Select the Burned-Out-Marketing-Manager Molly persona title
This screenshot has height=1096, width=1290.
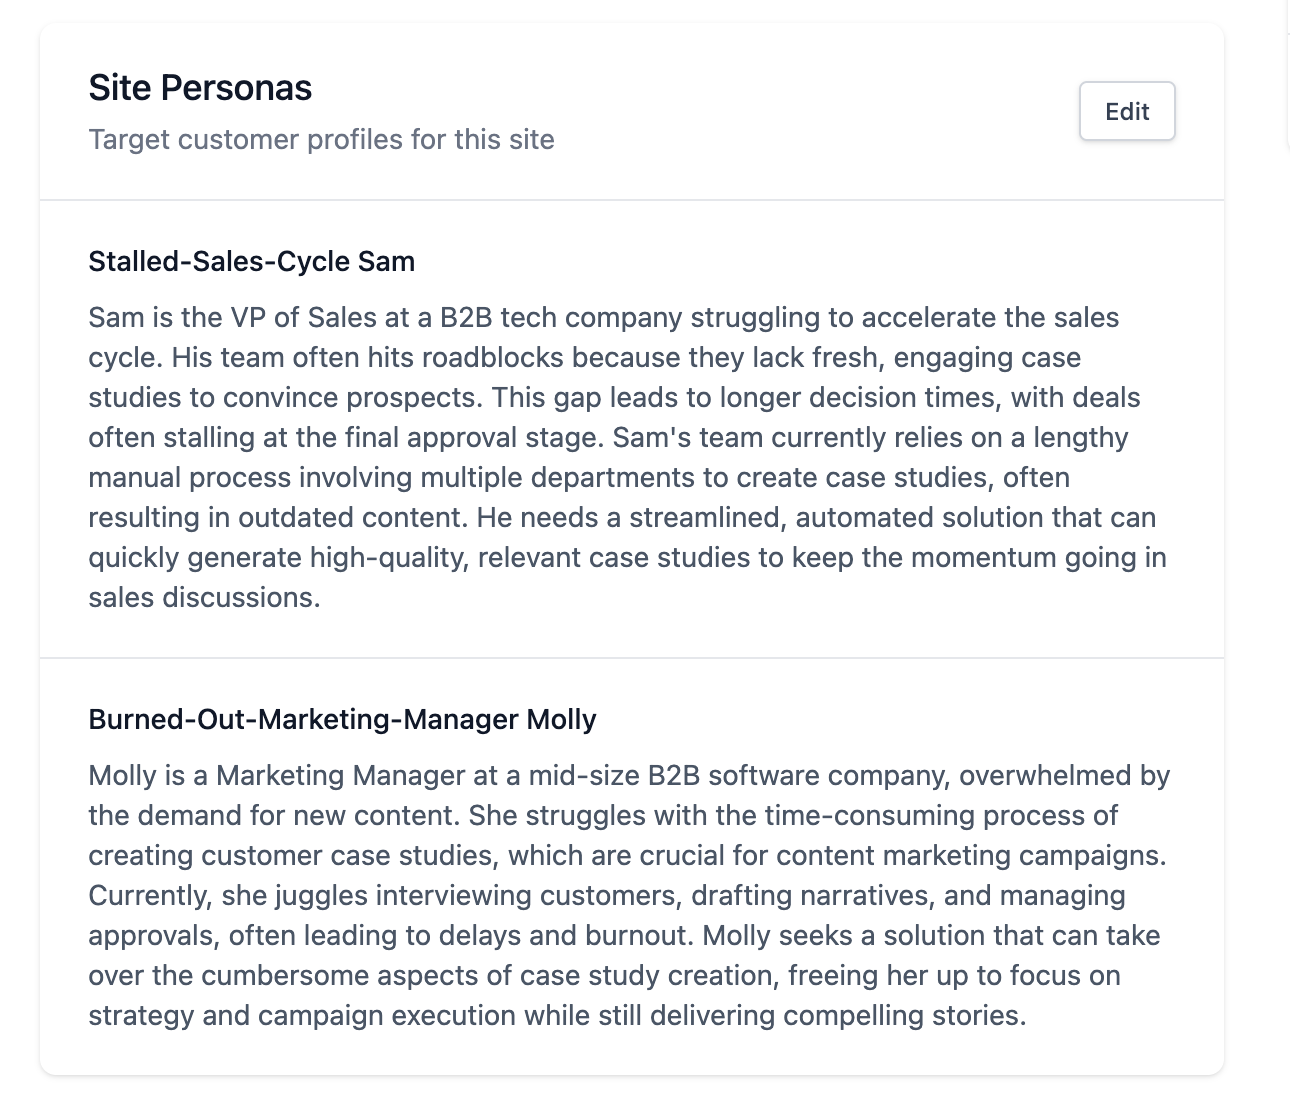[342, 719]
